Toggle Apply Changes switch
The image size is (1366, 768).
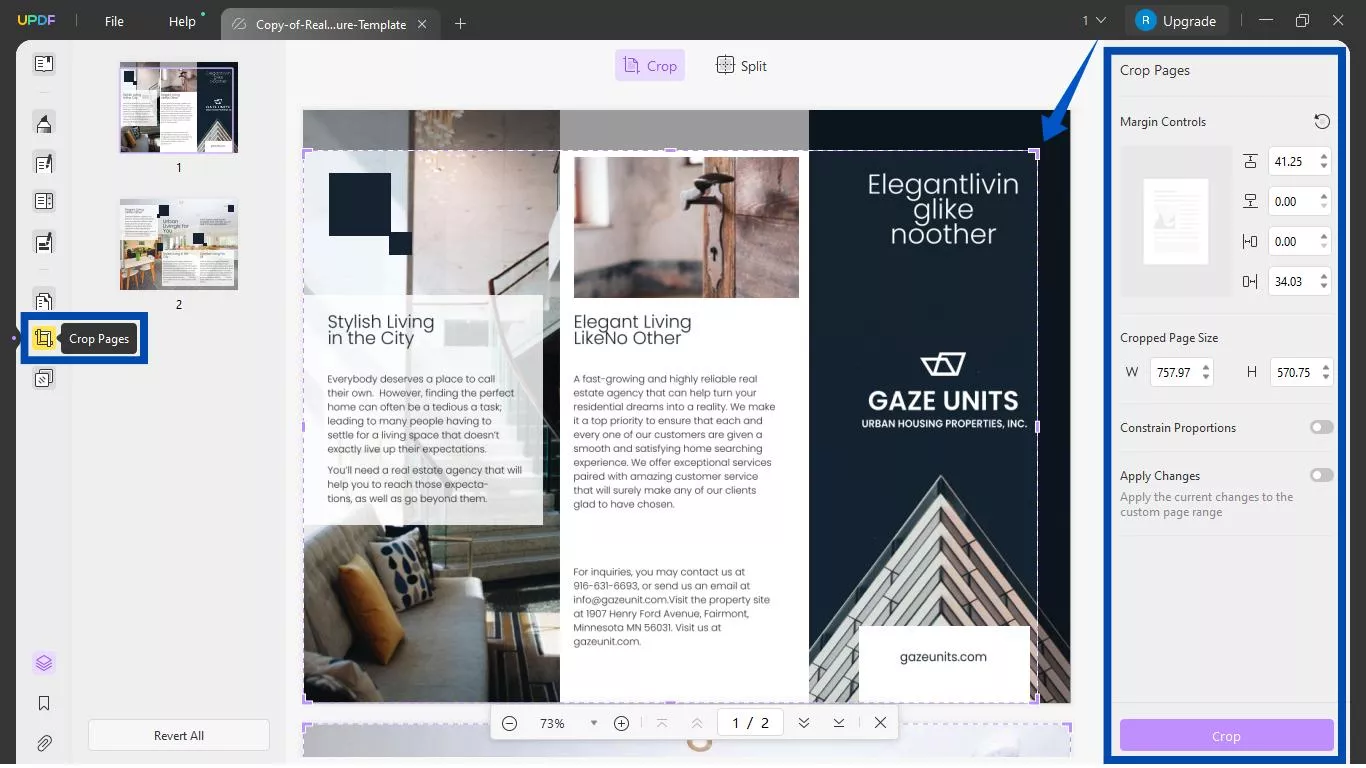click(1322, 475)
